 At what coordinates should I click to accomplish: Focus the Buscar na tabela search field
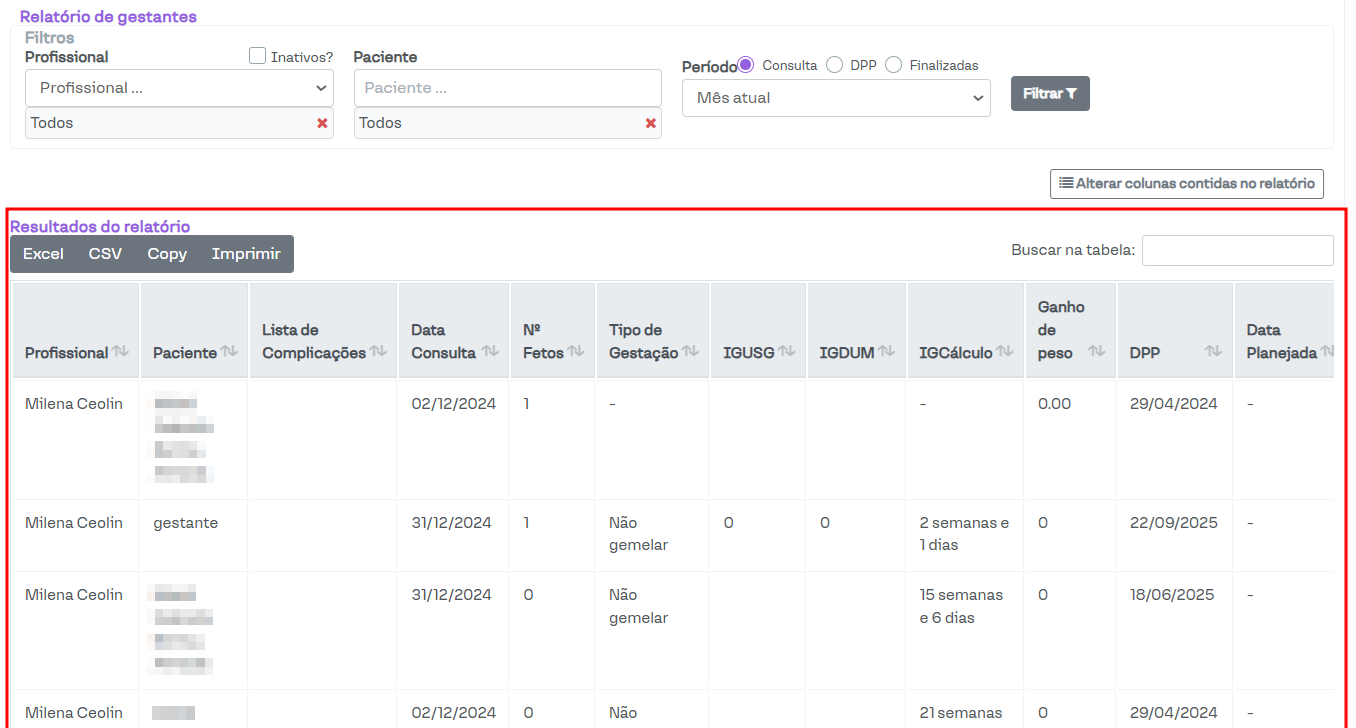(1237, 250)
